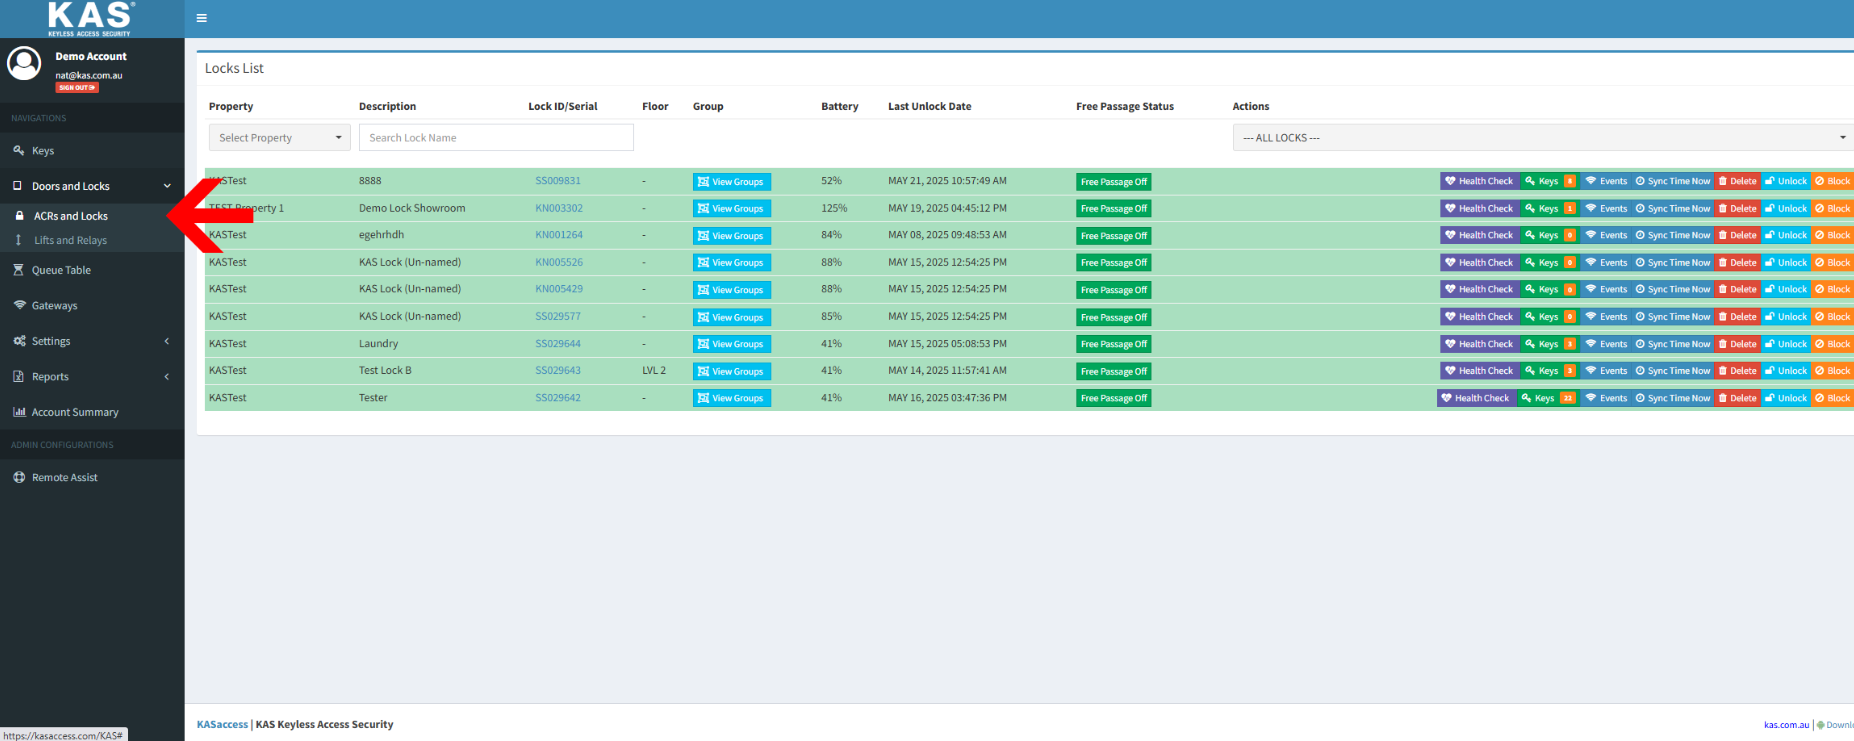The height and width of the screenshot is (741, 1854).
Task: Click the KASaccess footer link
Action: pyautogui.click(x=222, y=724)
